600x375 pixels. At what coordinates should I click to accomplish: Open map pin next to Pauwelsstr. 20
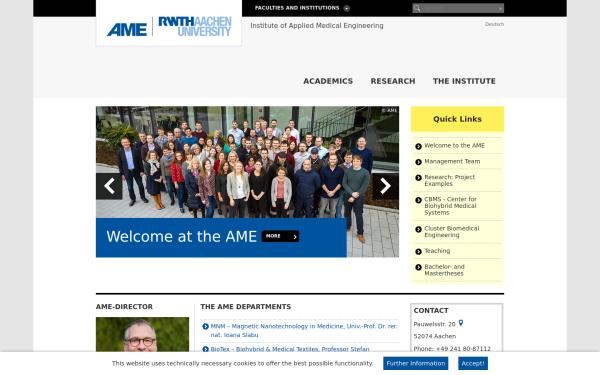tap(461, 323)
